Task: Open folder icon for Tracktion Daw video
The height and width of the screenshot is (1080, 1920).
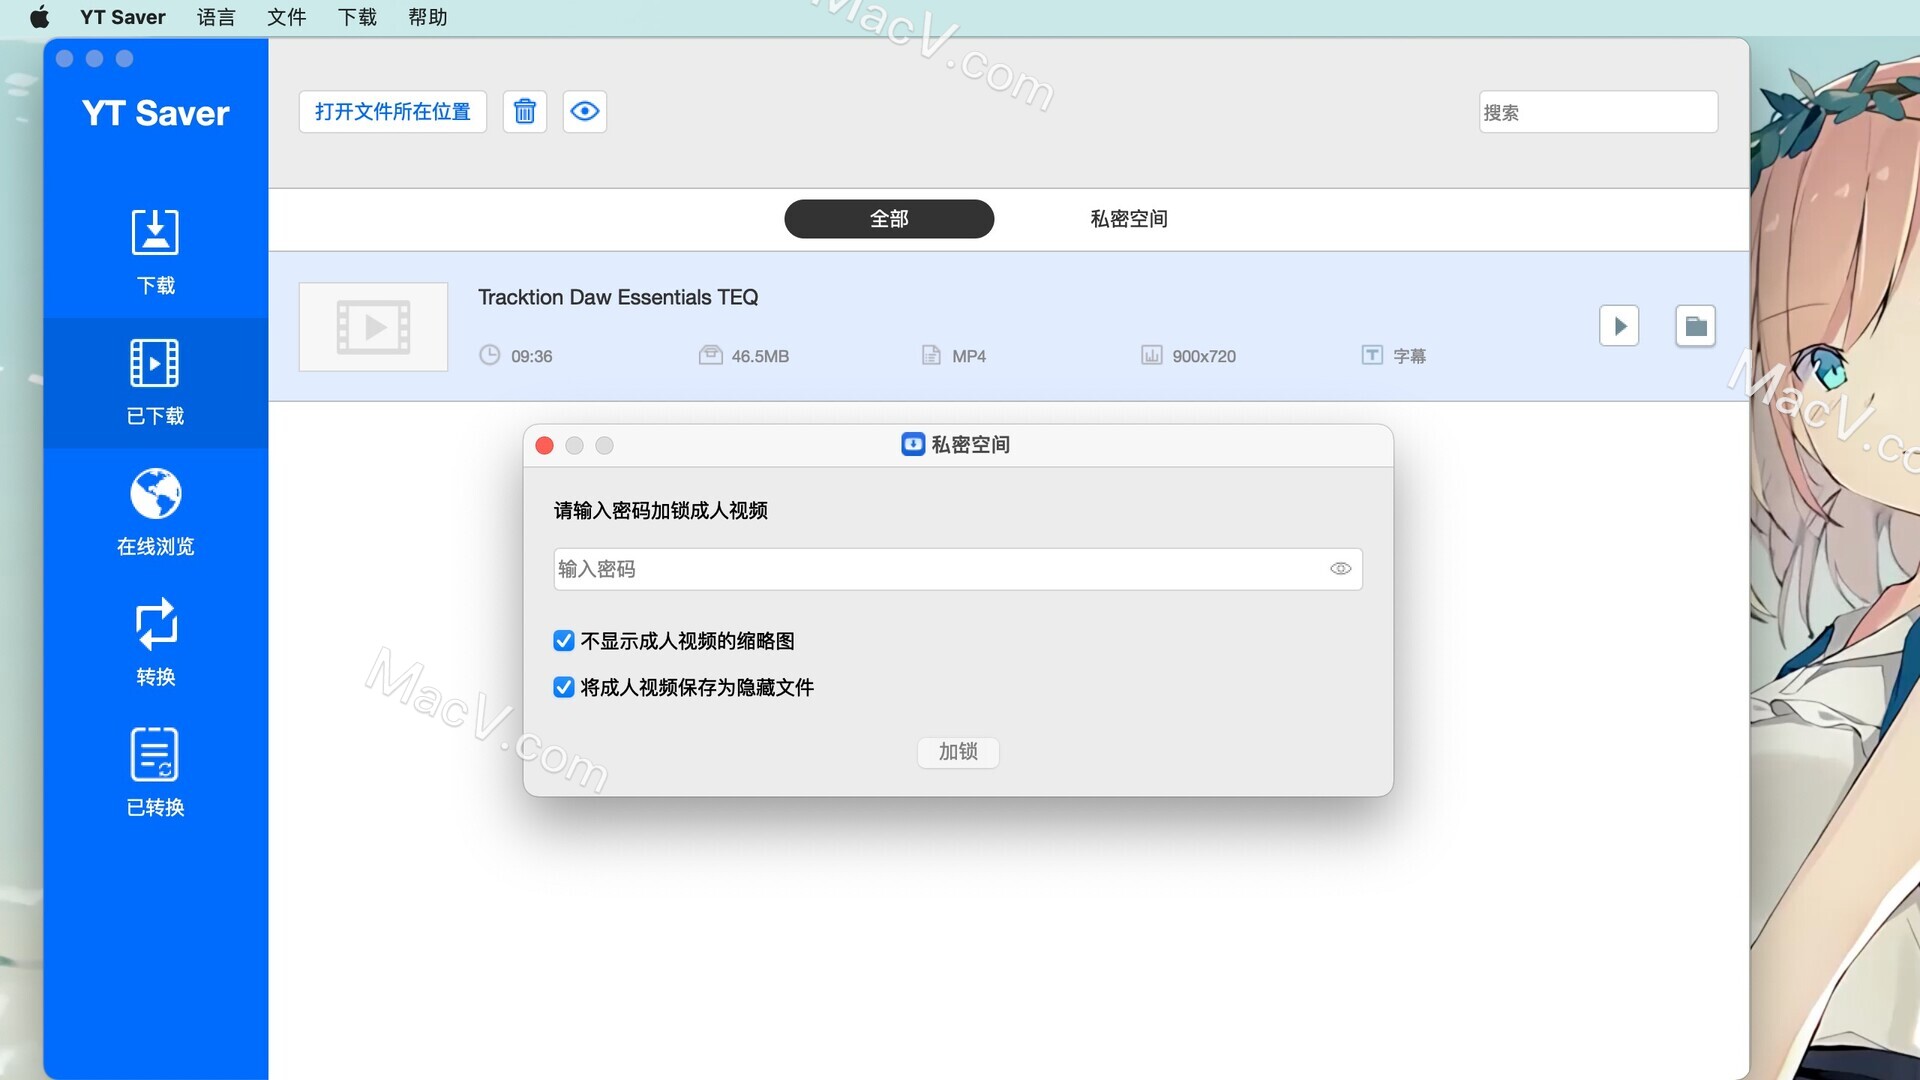Action: click(1696, 326)
